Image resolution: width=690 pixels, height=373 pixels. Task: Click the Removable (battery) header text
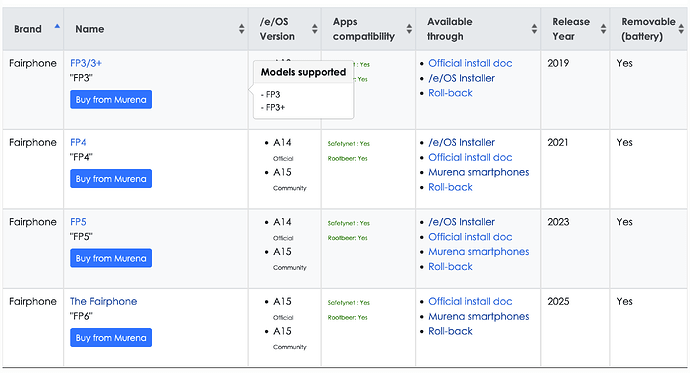click(648, 29)
